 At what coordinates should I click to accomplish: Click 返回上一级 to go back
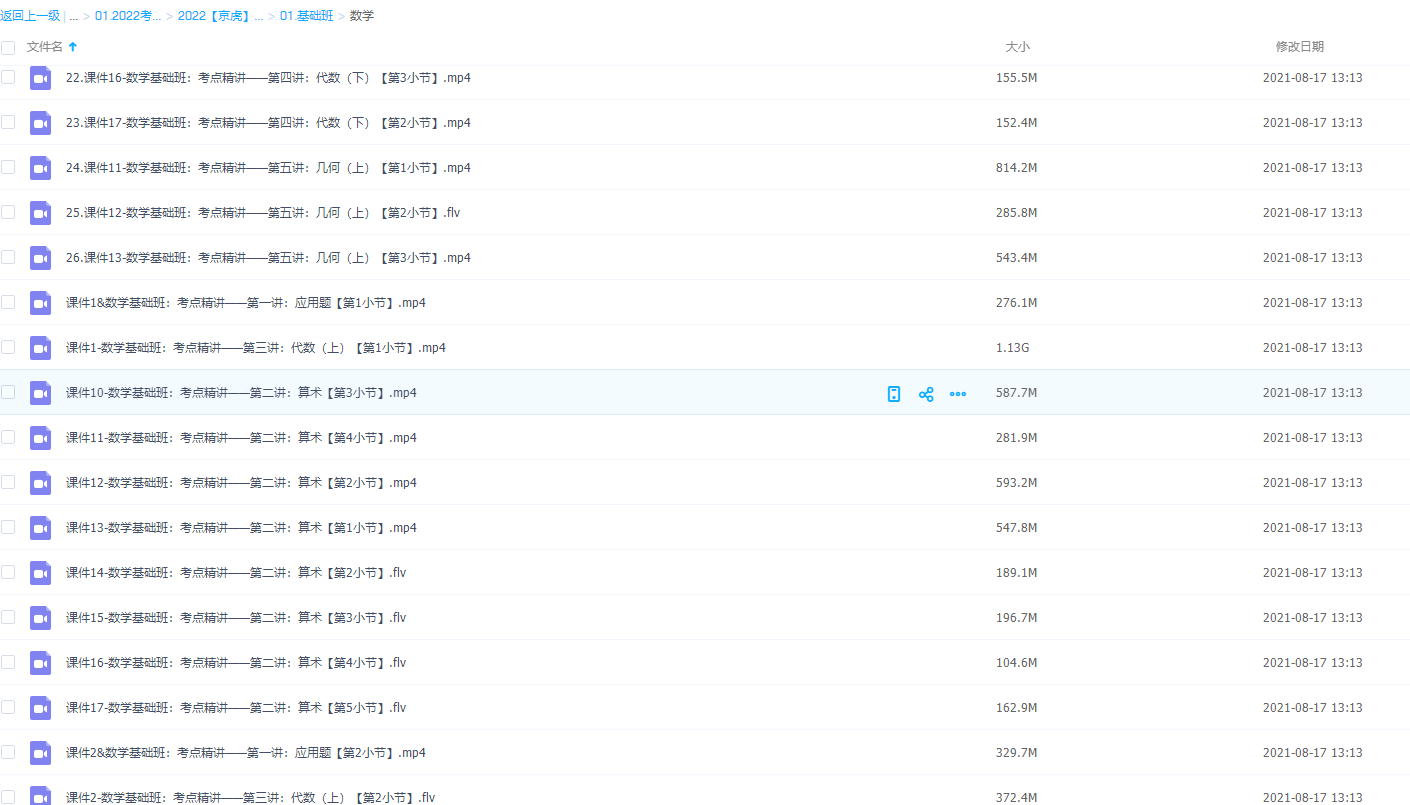pyautogui.click(x=30, y=16)
